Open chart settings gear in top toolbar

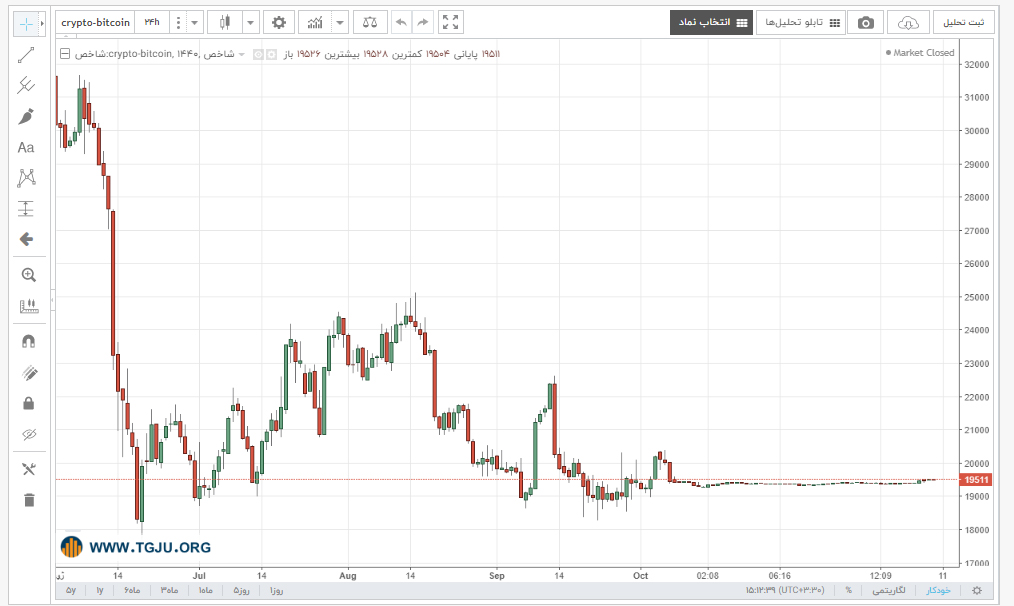pyautogui.click(x=279, y=23)
